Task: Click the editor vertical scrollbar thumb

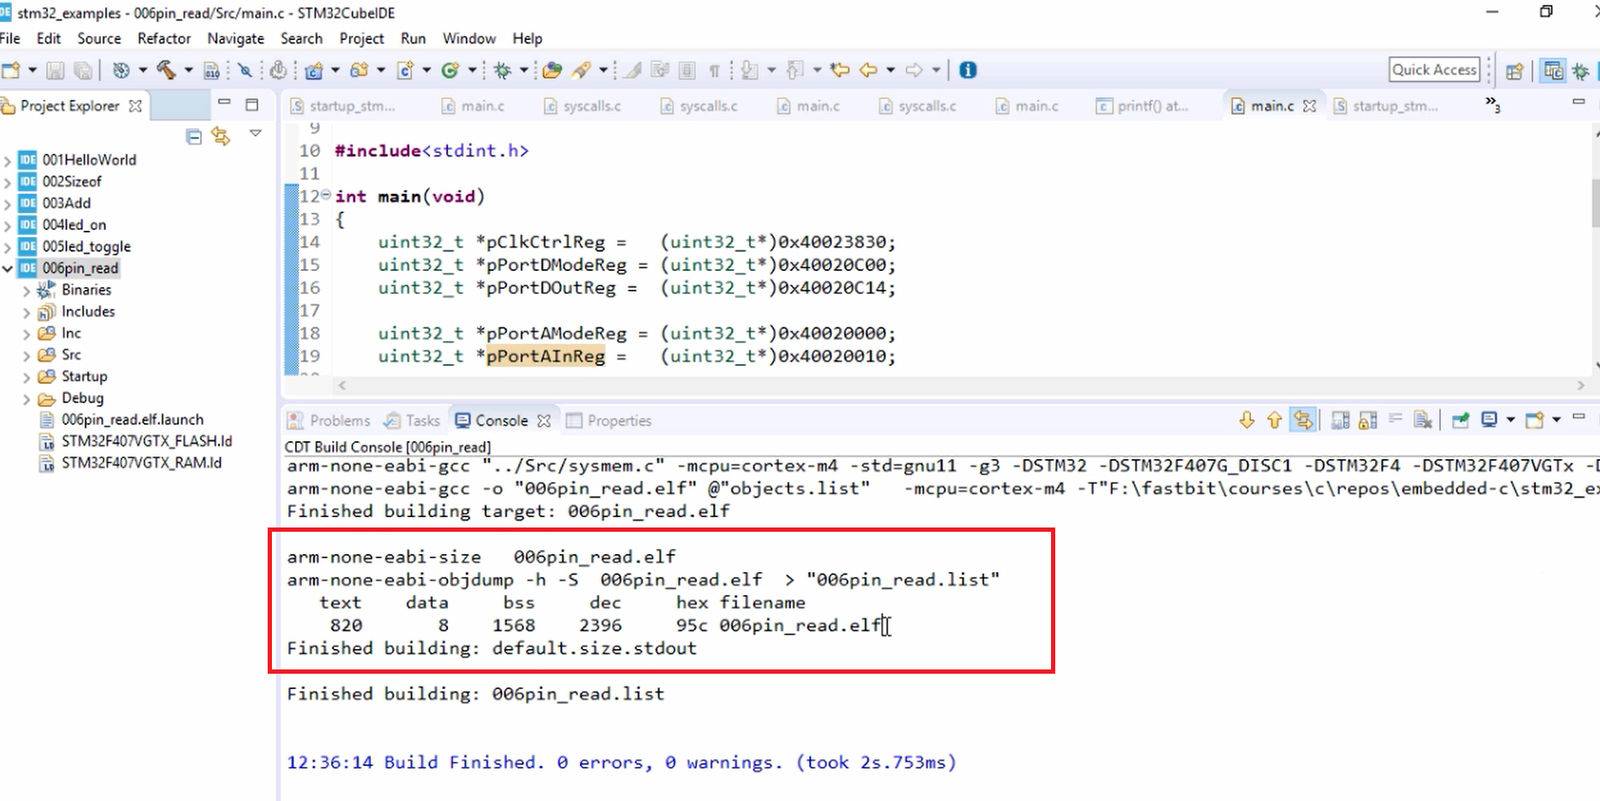Action: [1595, 205]
